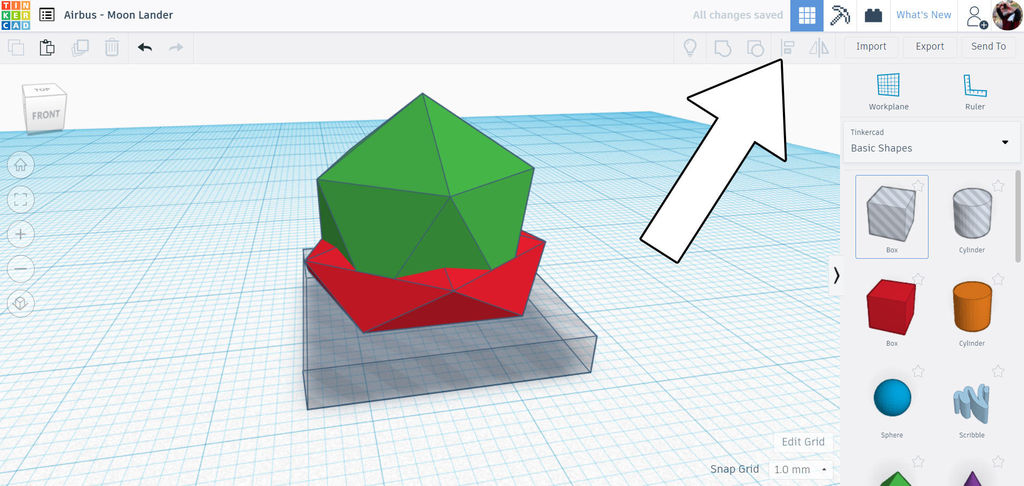Viewport: 1024px width, 486px height.
Task: Select the Ruler tool
Action: (x=974, y=91)
